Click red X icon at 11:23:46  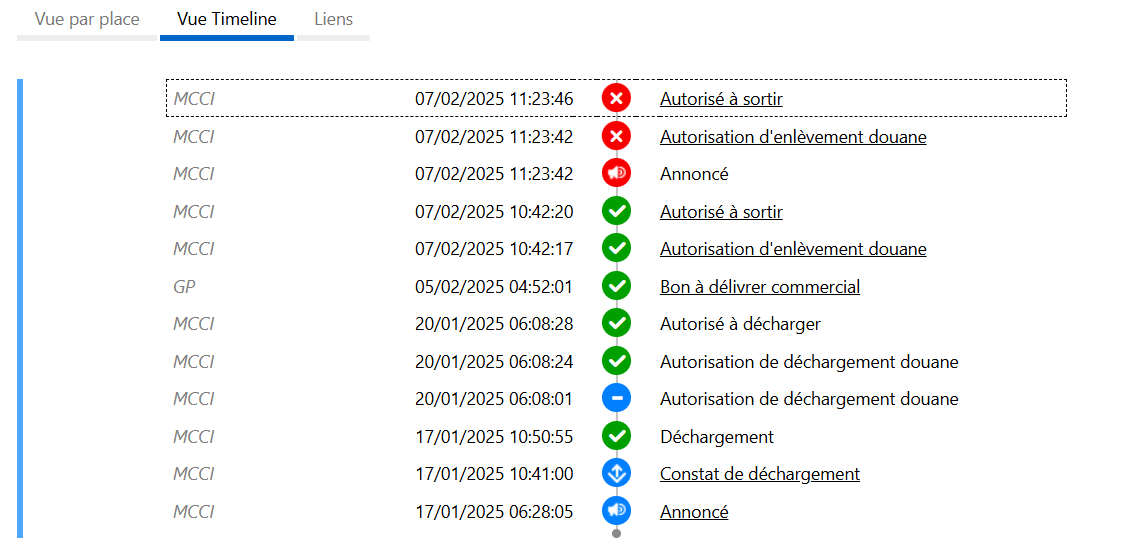coord(616,98)
